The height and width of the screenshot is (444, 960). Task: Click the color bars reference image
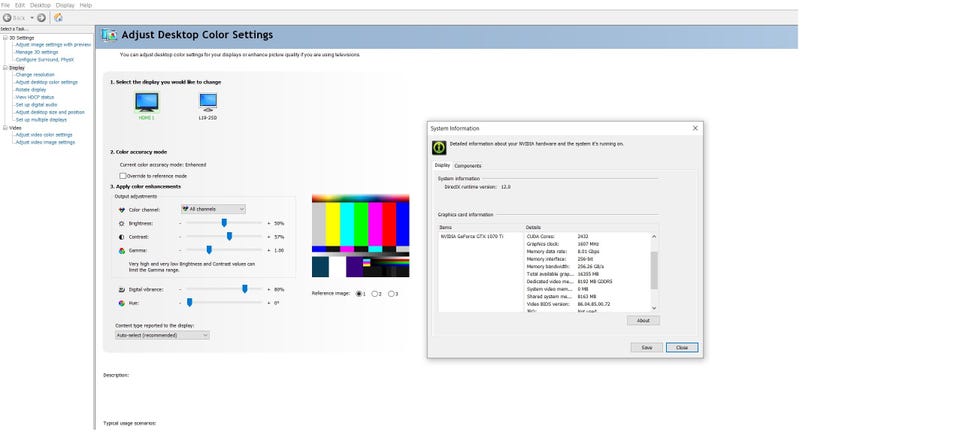(x=361, y=236)
